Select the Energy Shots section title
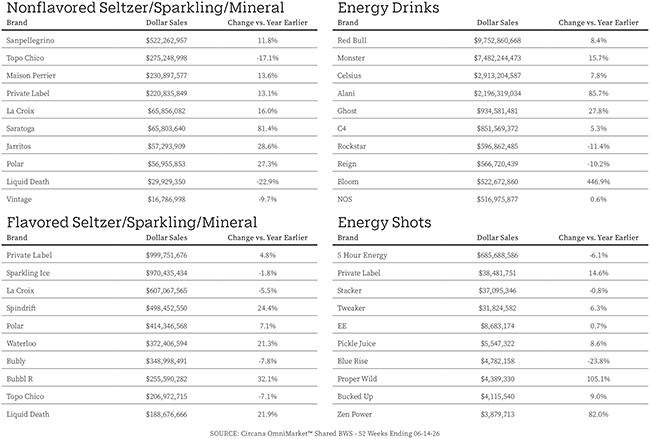This screenshot has width=650, height=439. (384, 223)
